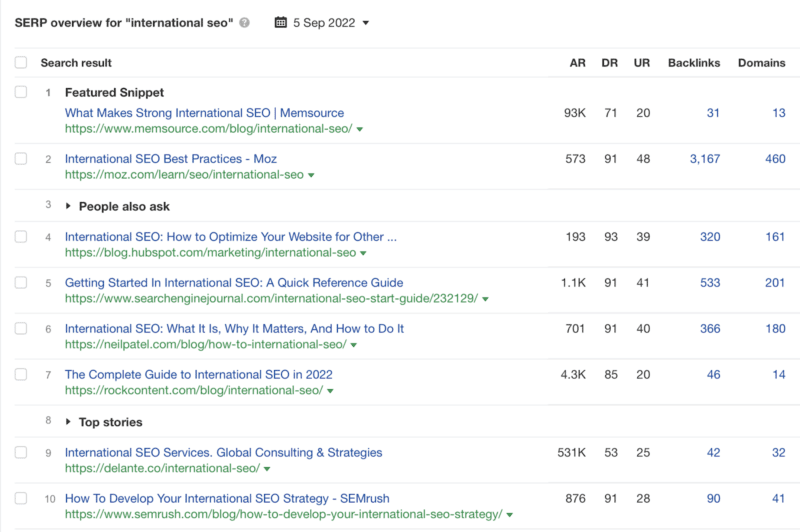Click the UR column header
The width and height of the screenshot is (800, 532).
(642, 63)
